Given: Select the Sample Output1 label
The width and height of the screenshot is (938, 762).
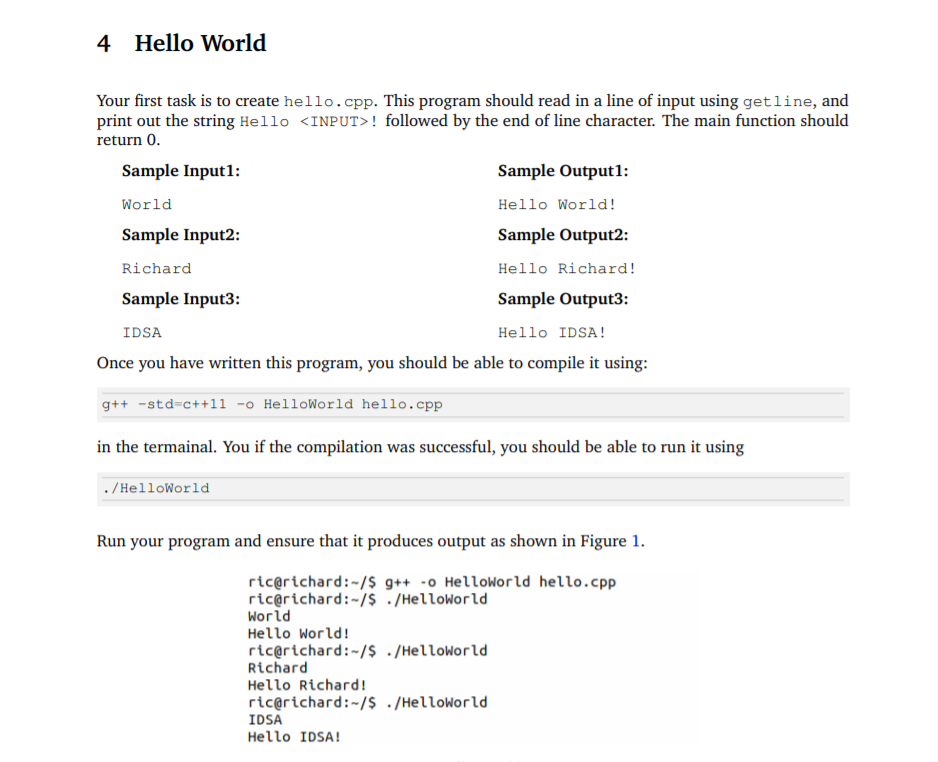Looking at the screenshot, I should pos(563,170).
